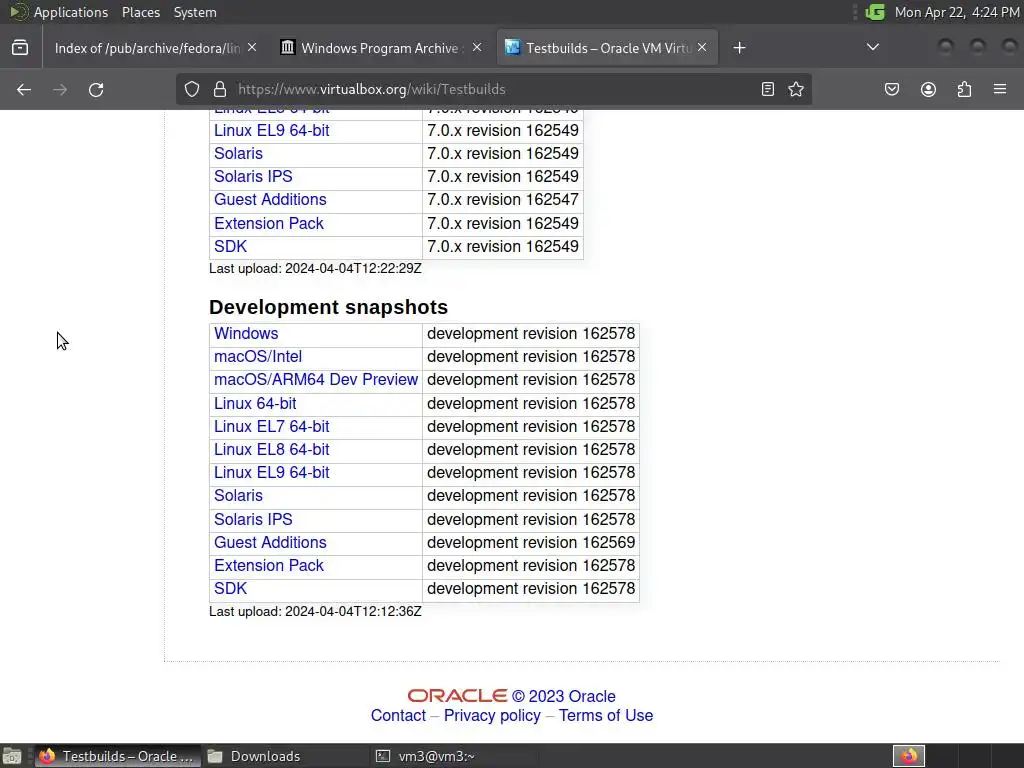This screenshot has height=768, width=1024.
Task: Open the System menu
Action: [195, 12]
